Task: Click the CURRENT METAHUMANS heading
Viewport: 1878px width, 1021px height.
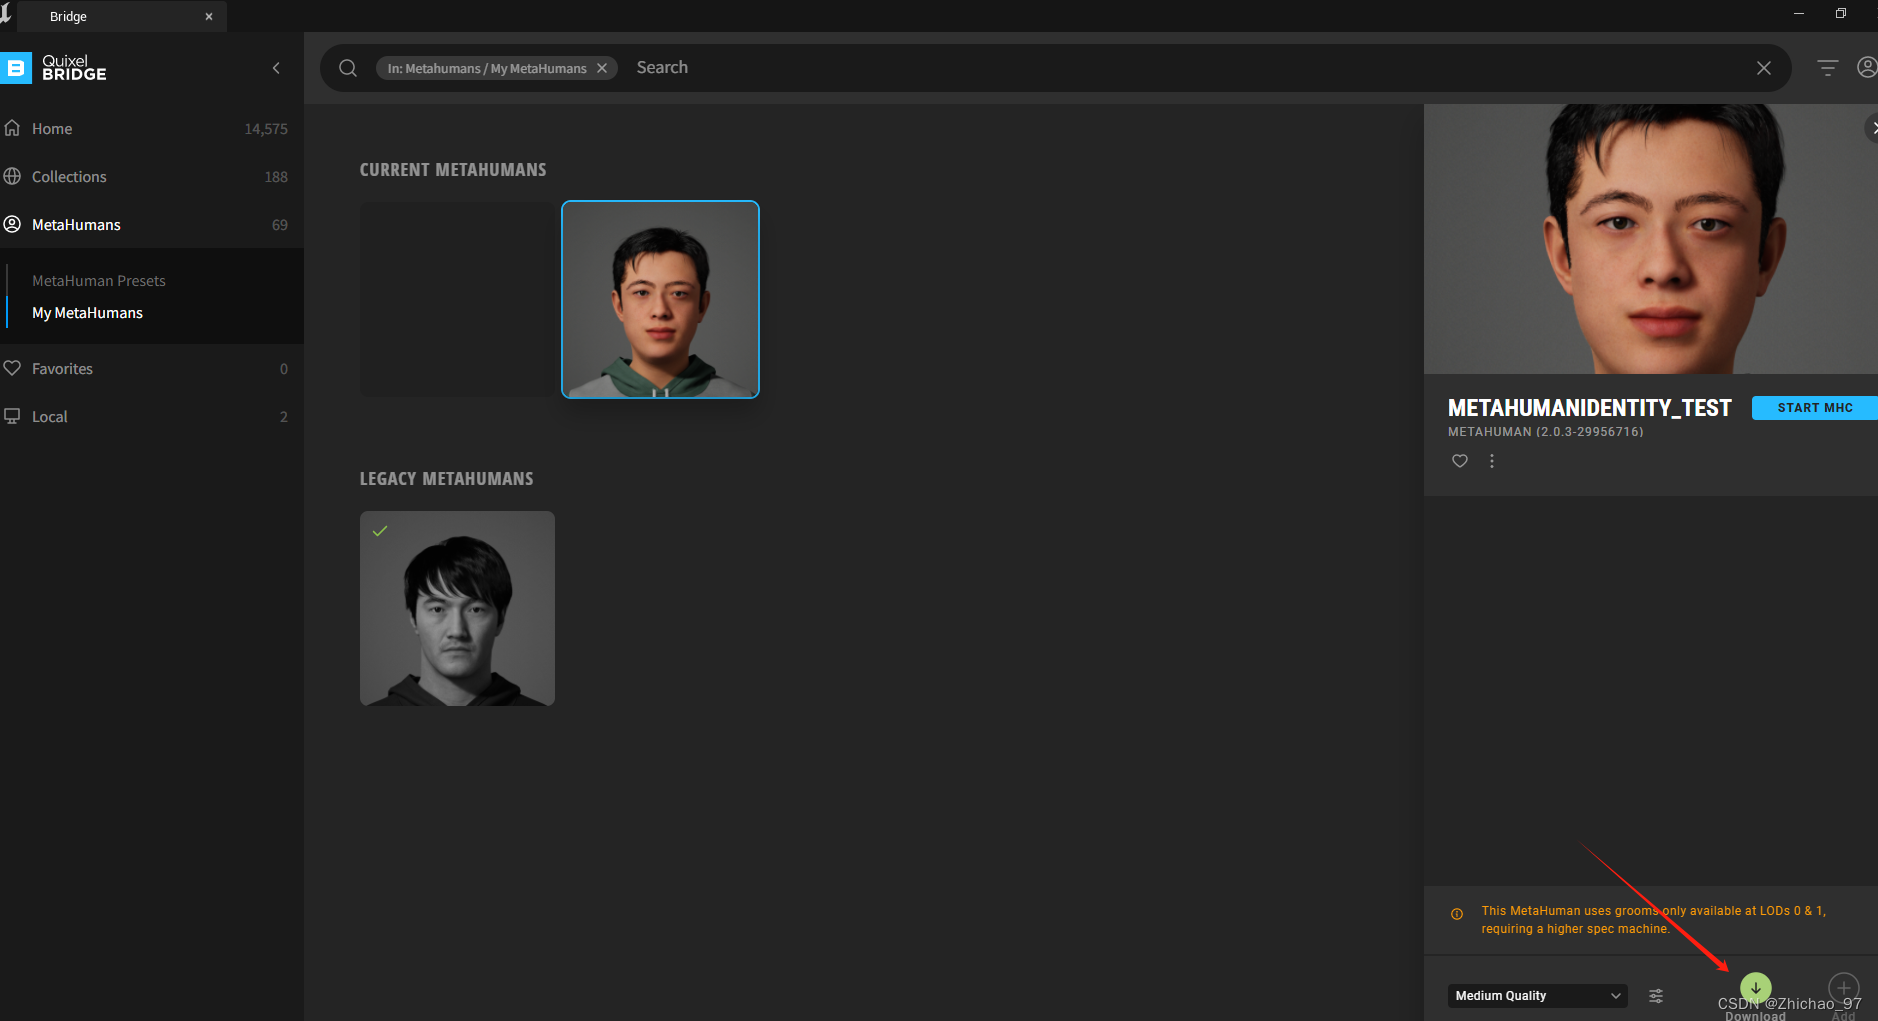Action: (x=453, y=170)
